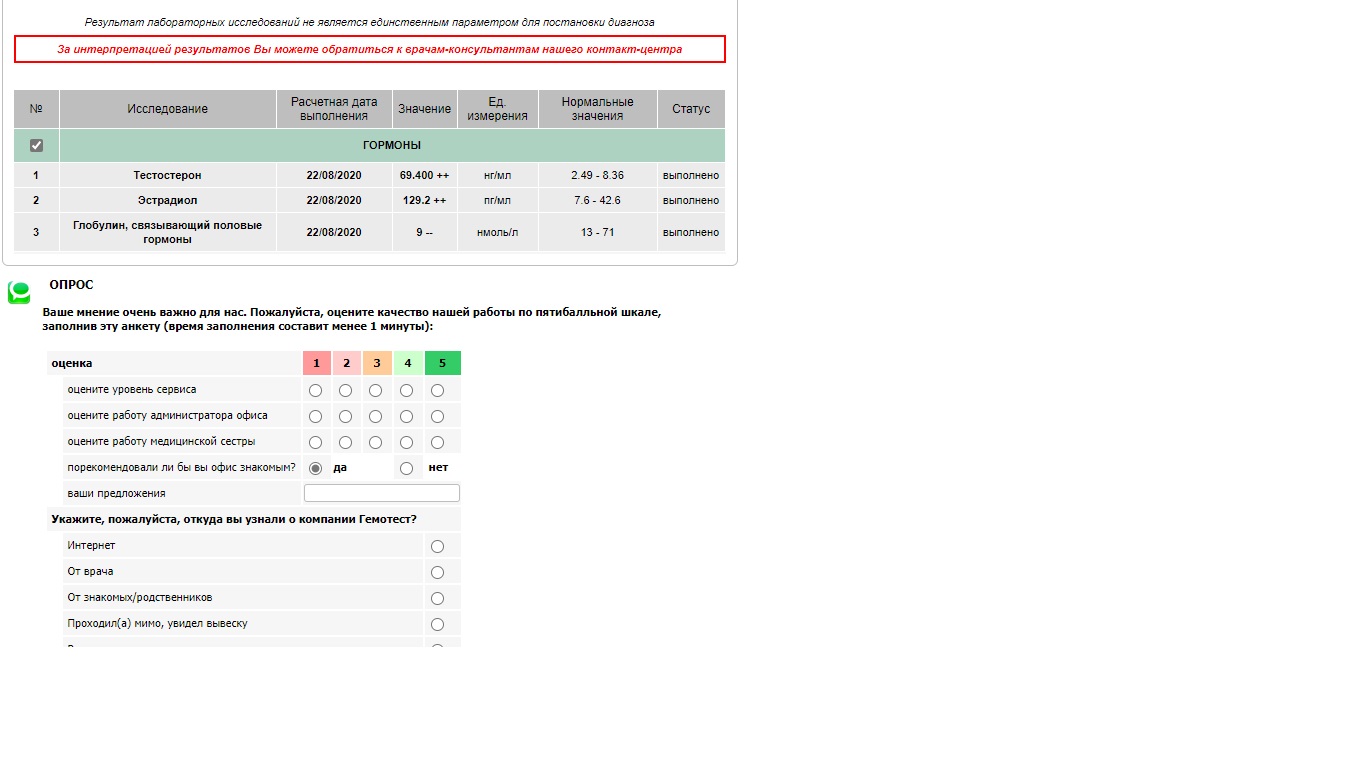Click the 'Статус' column header
Screen dimensions: 1366x768
[x=691, y=109]
